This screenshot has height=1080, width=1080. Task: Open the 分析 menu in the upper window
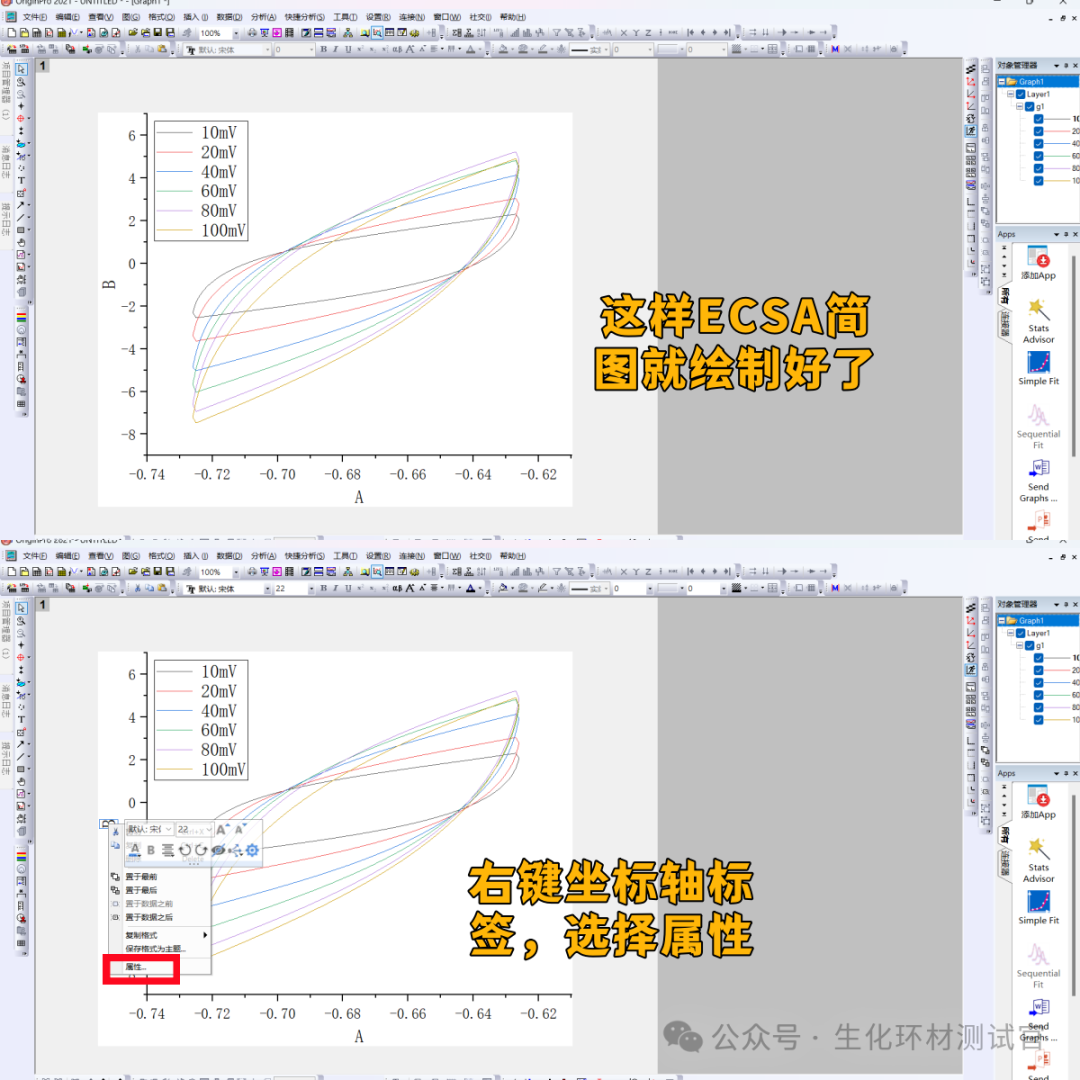click(263, 17)
